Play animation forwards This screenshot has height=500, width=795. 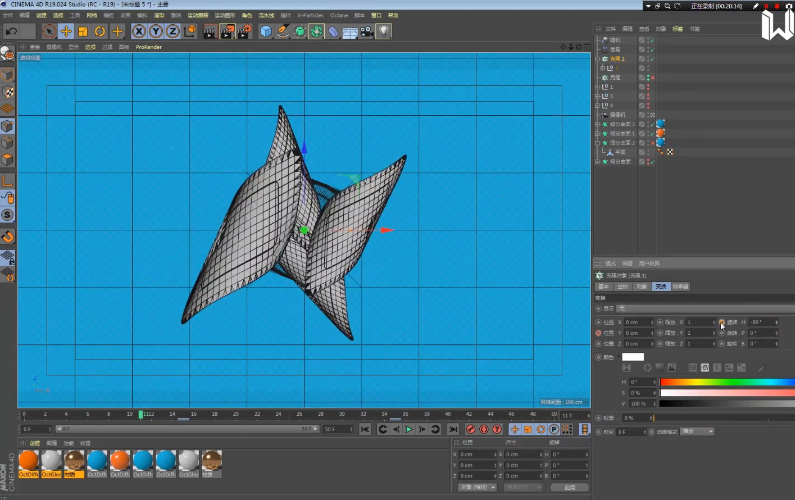409,430
